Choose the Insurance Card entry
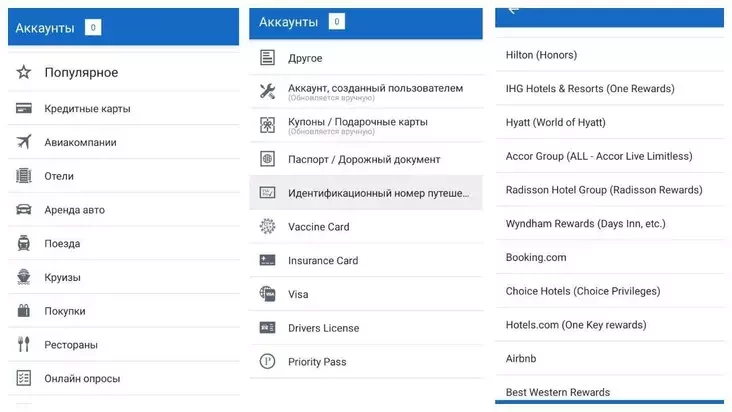The image size is (732, 412). click(x=366, y=260)
